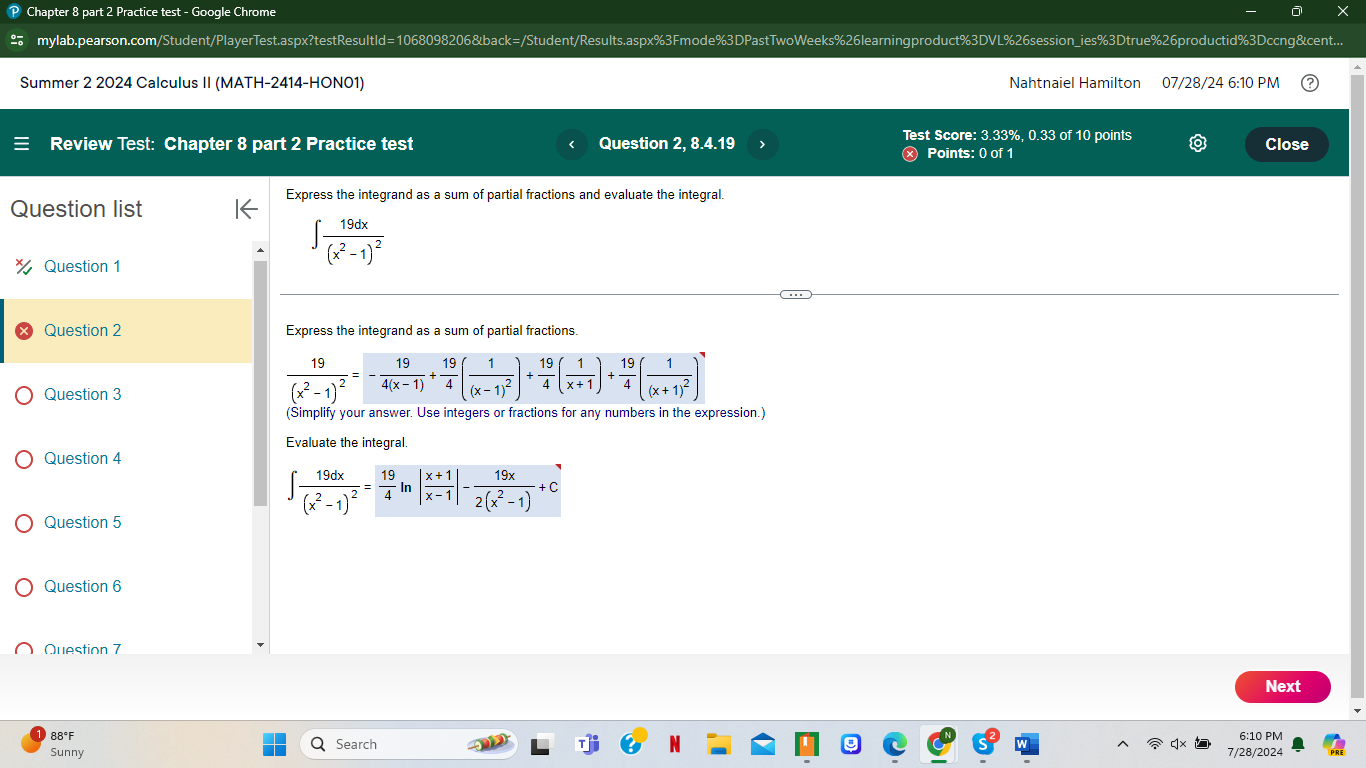Screen dimensions: 1366x768
Task: Open Get Help app from taskbar
Action: (631, 744)
